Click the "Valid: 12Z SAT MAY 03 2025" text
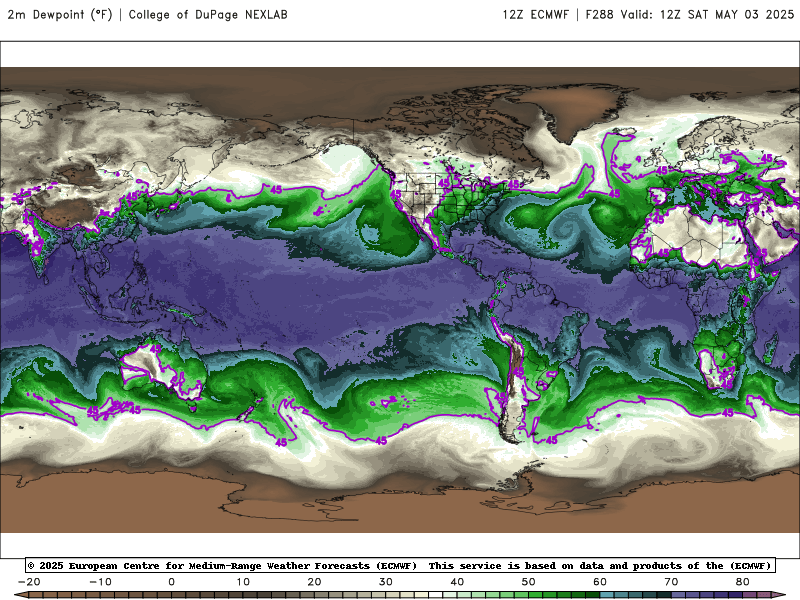The image size is (800, 600). (707, 14)
